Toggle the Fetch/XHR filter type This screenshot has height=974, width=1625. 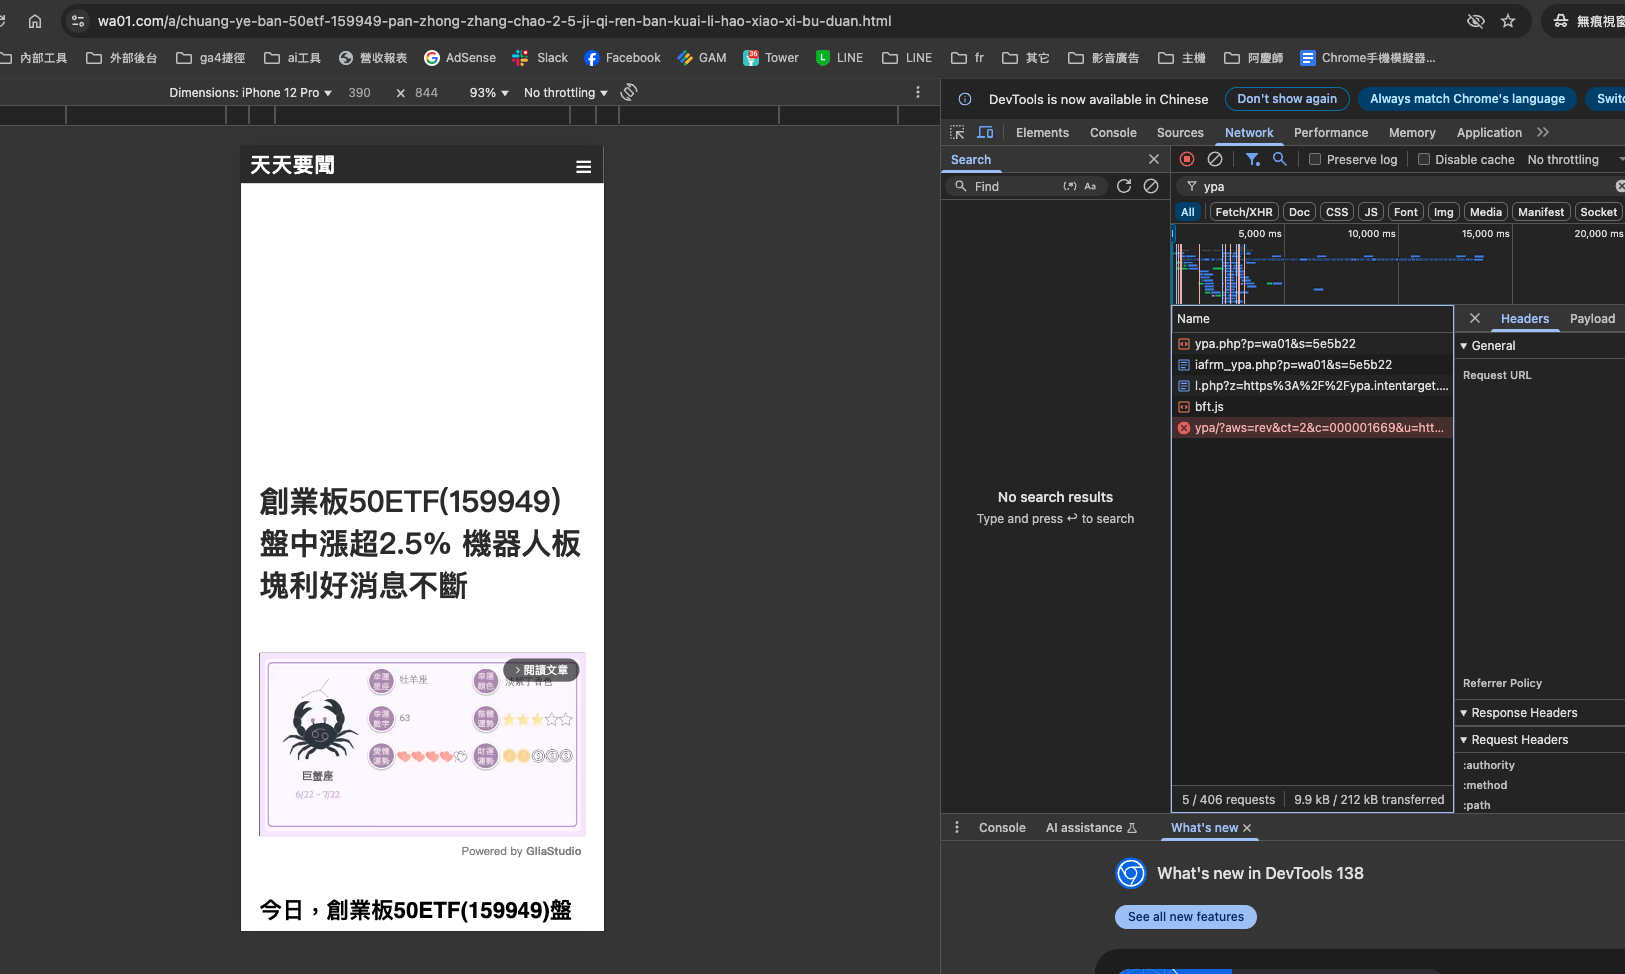[x=1243, y=212]
